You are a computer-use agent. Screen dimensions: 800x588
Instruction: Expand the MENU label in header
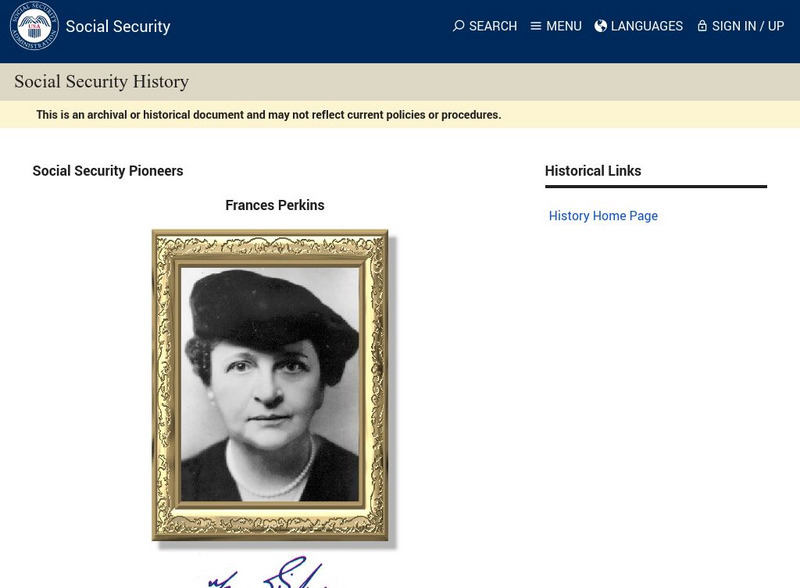coord(564,26)
